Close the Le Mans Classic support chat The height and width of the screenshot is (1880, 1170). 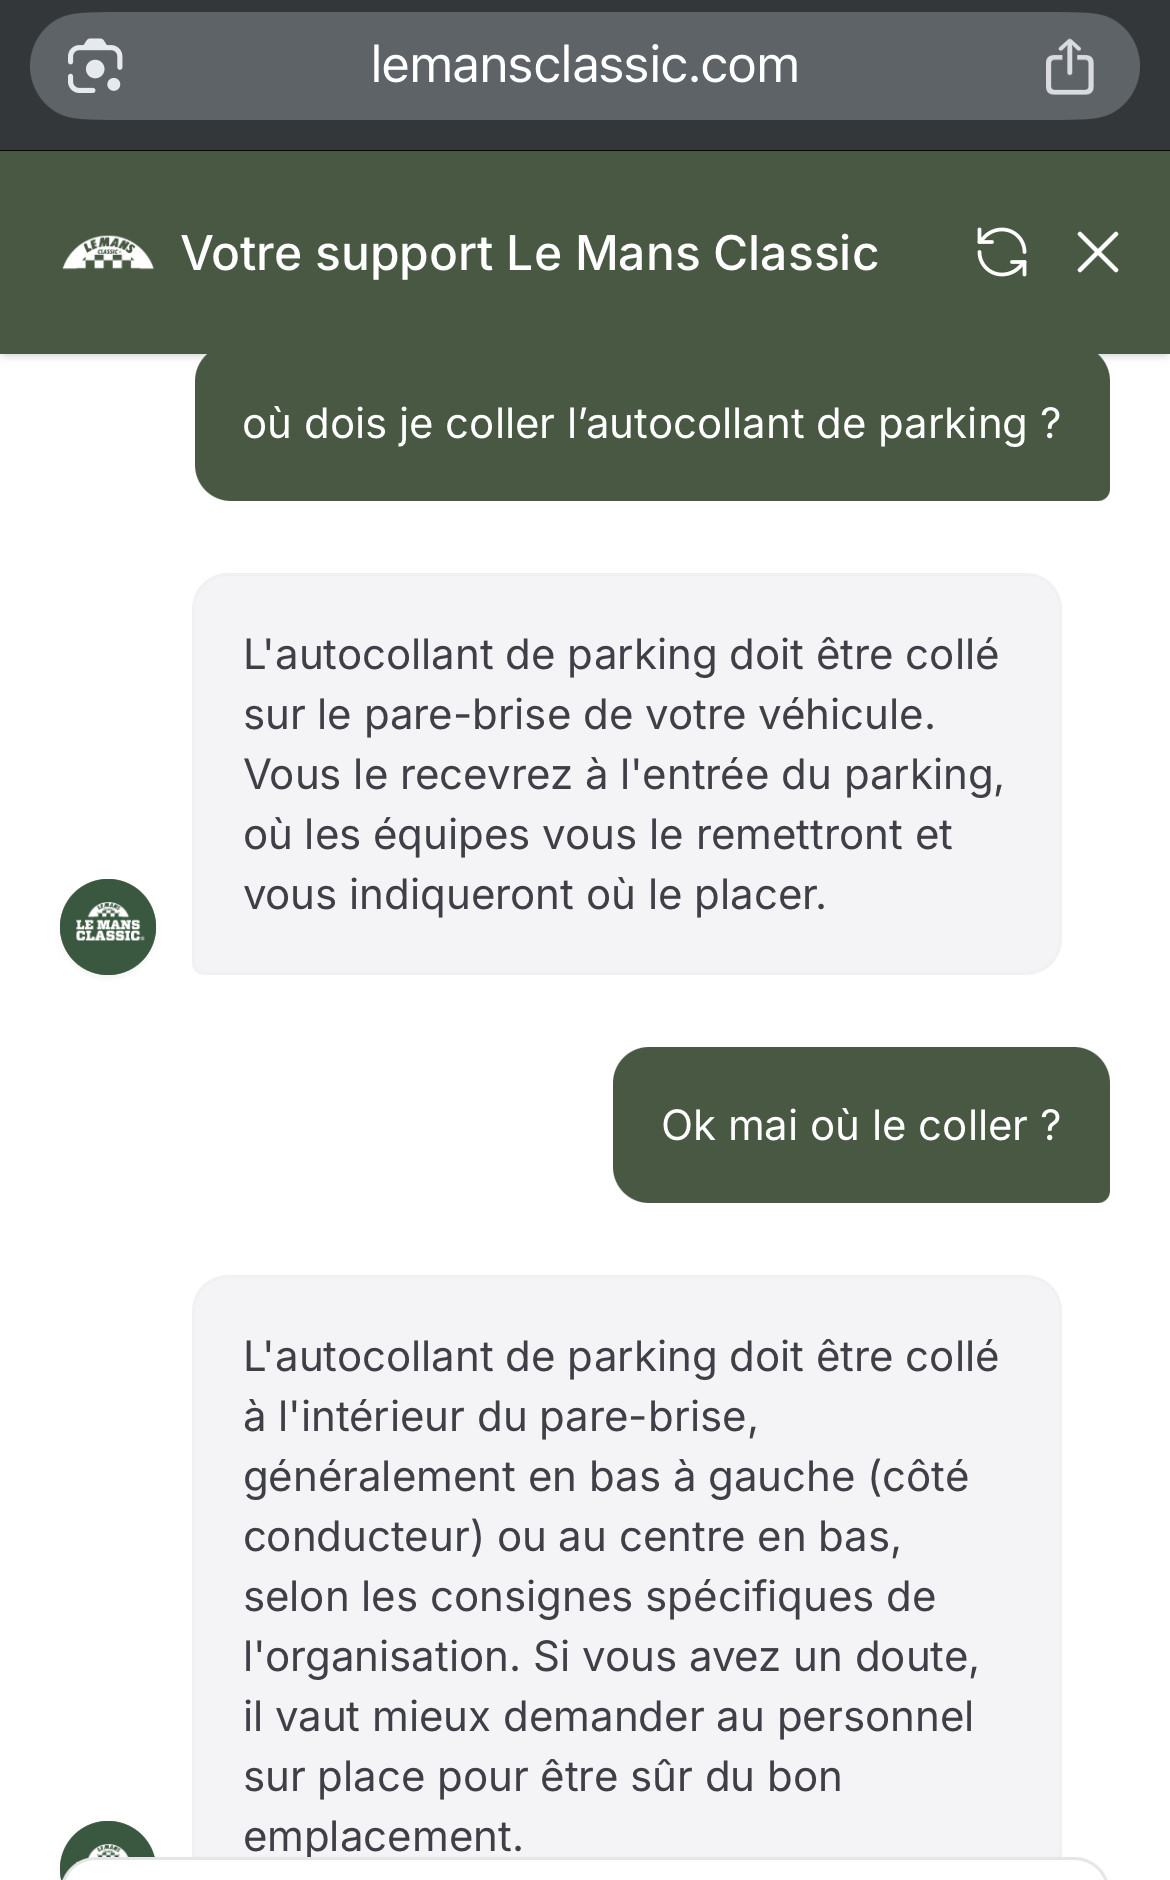pyautogui.click(x=1098, y=252)
